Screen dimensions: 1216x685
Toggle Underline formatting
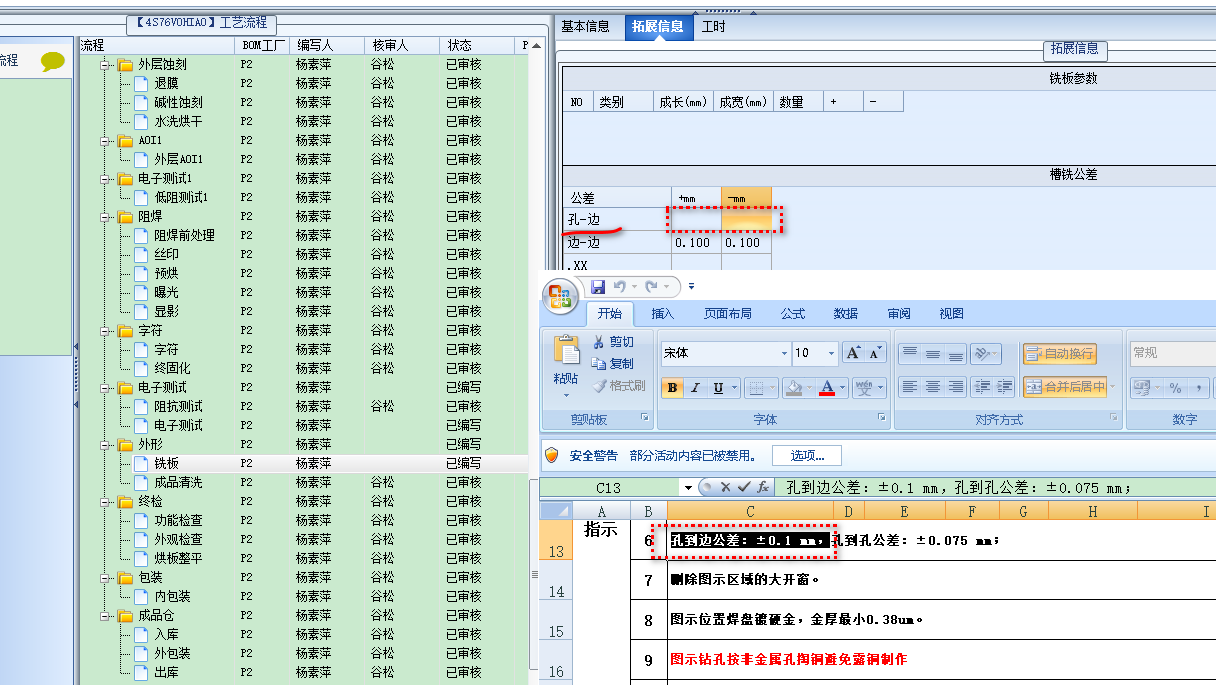tap(718, 388)
